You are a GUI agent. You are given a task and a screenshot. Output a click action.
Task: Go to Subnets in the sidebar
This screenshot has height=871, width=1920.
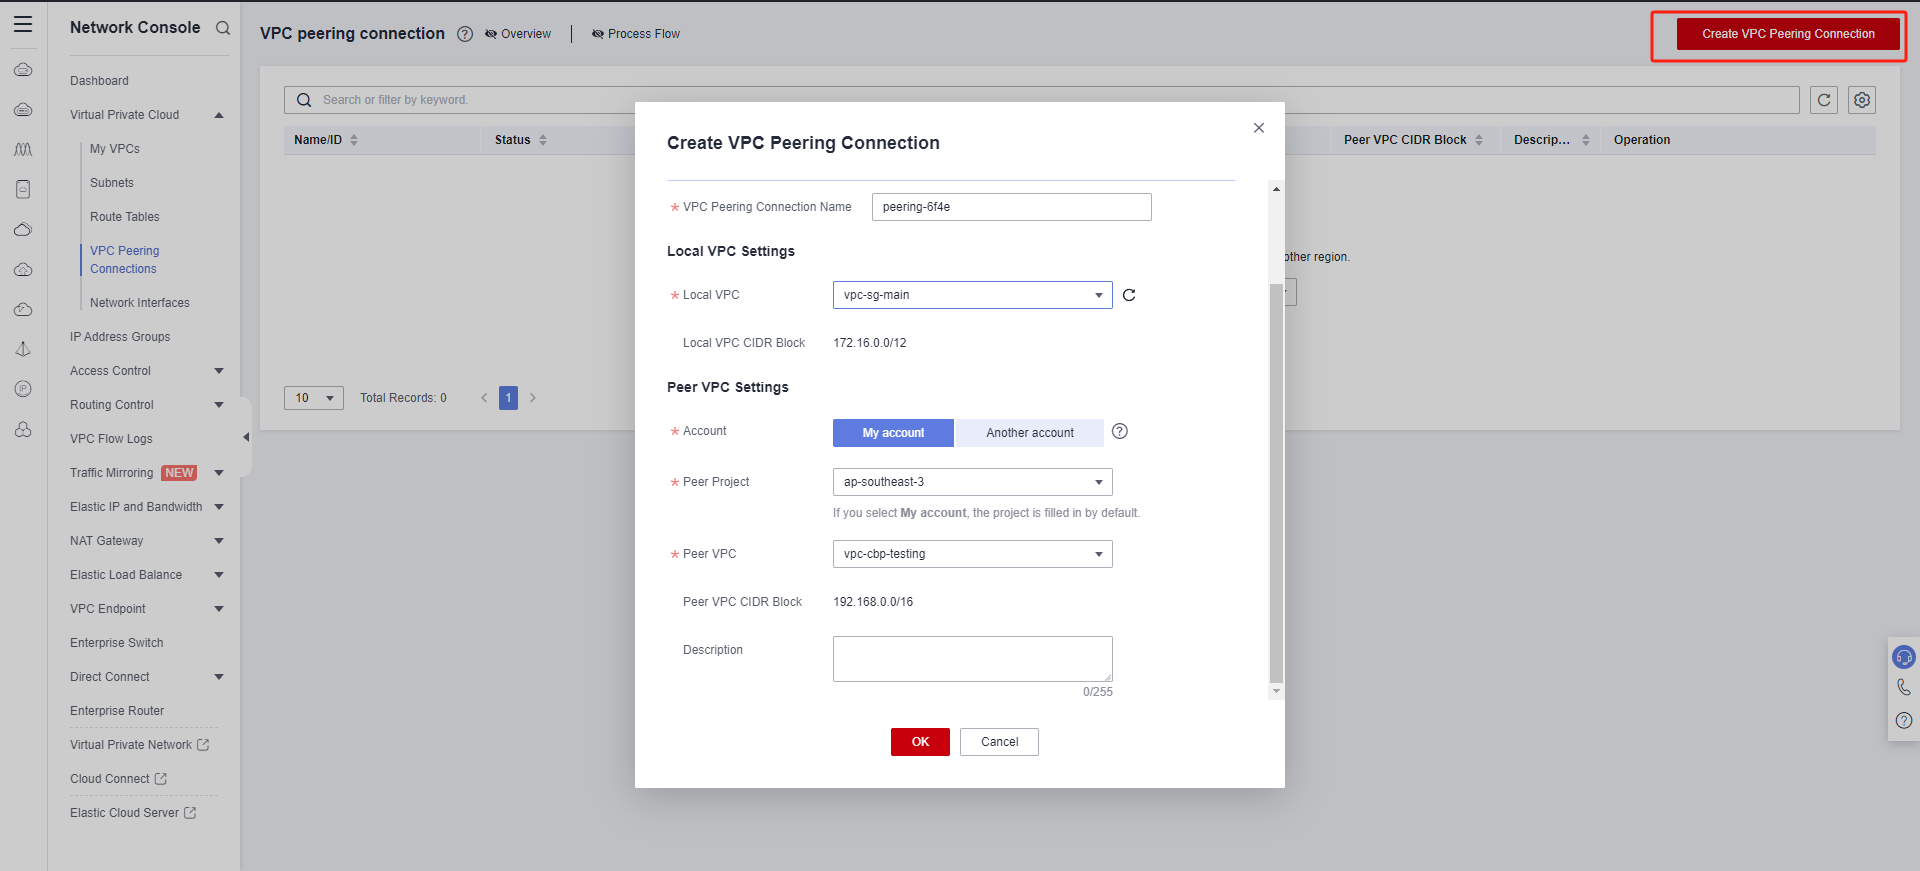point(112,183)
